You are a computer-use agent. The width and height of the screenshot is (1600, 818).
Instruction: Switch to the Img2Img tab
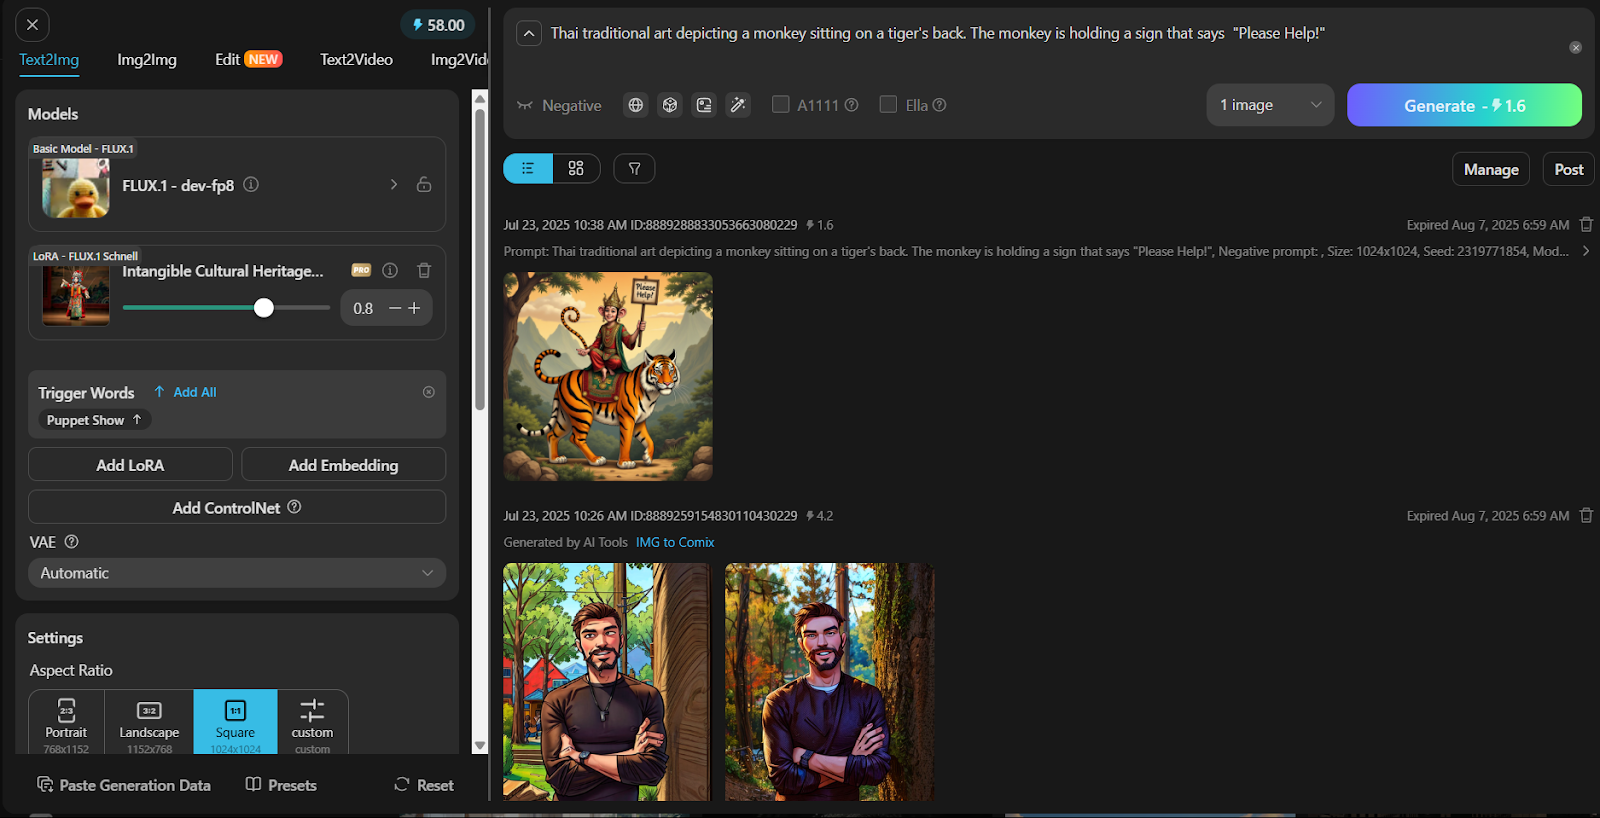point(147,60)
